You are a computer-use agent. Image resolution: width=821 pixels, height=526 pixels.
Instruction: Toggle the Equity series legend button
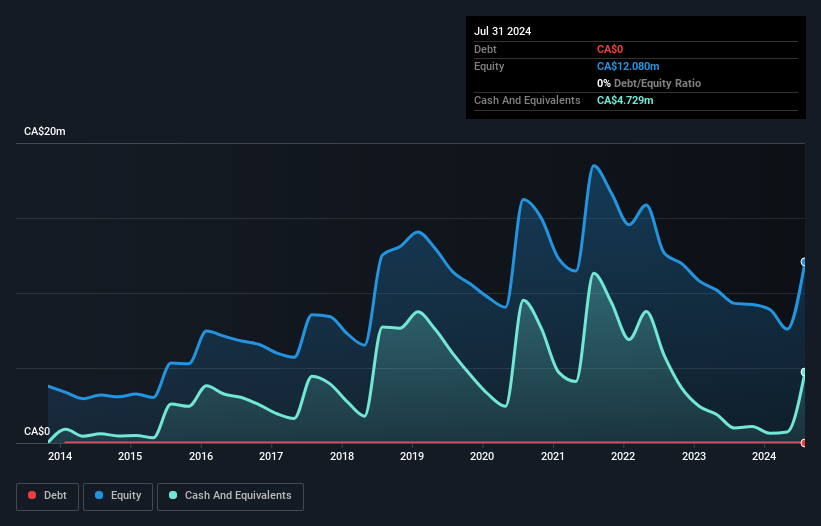(x=118, y=496)
